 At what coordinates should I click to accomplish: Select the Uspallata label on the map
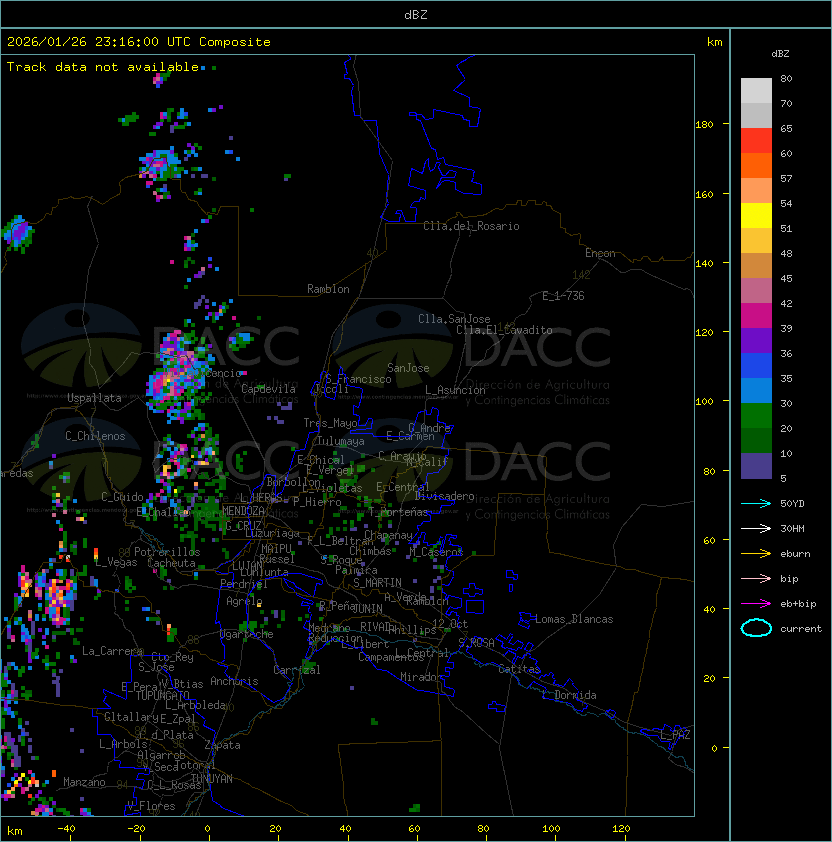tap(94, 398)
